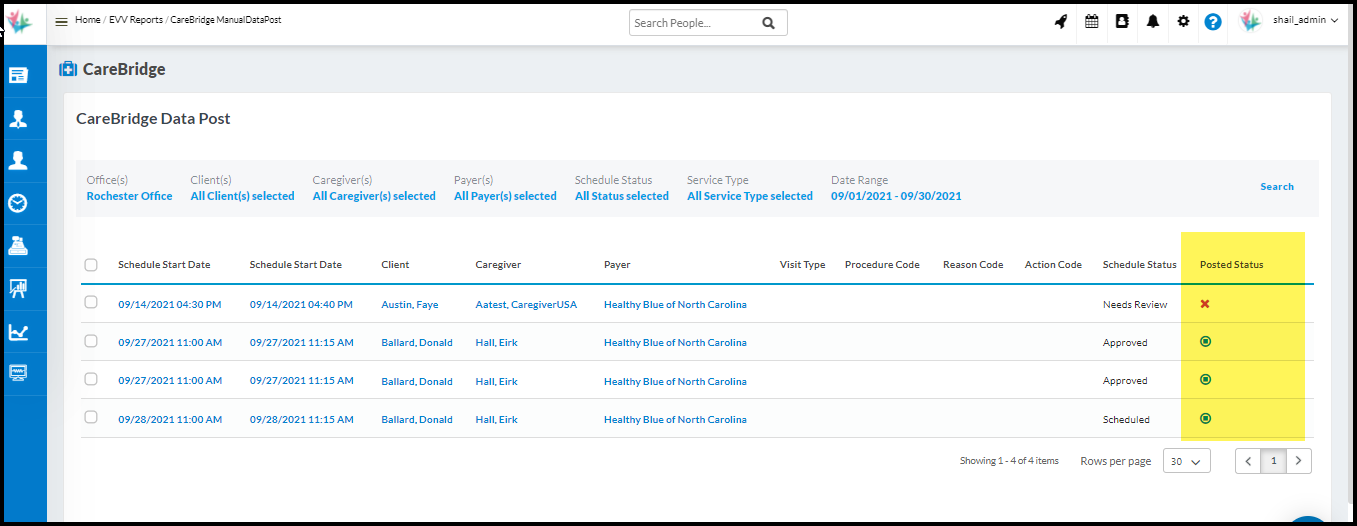
Task: Select checkbox for the 09/28/2021 schedule row
Action: click(91, 418)
